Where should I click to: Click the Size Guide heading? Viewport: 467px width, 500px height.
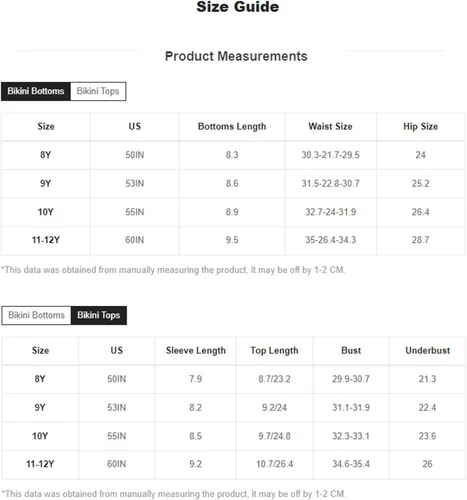pos(237,7)
